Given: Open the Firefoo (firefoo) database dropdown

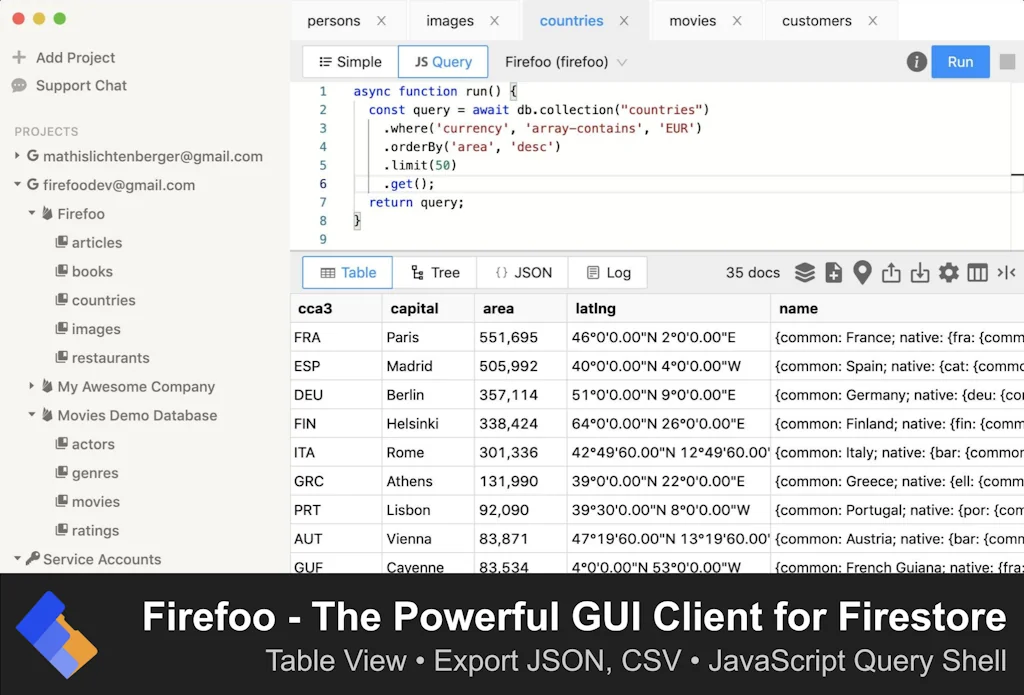Looking at the screenshot, I should (565, 61).
